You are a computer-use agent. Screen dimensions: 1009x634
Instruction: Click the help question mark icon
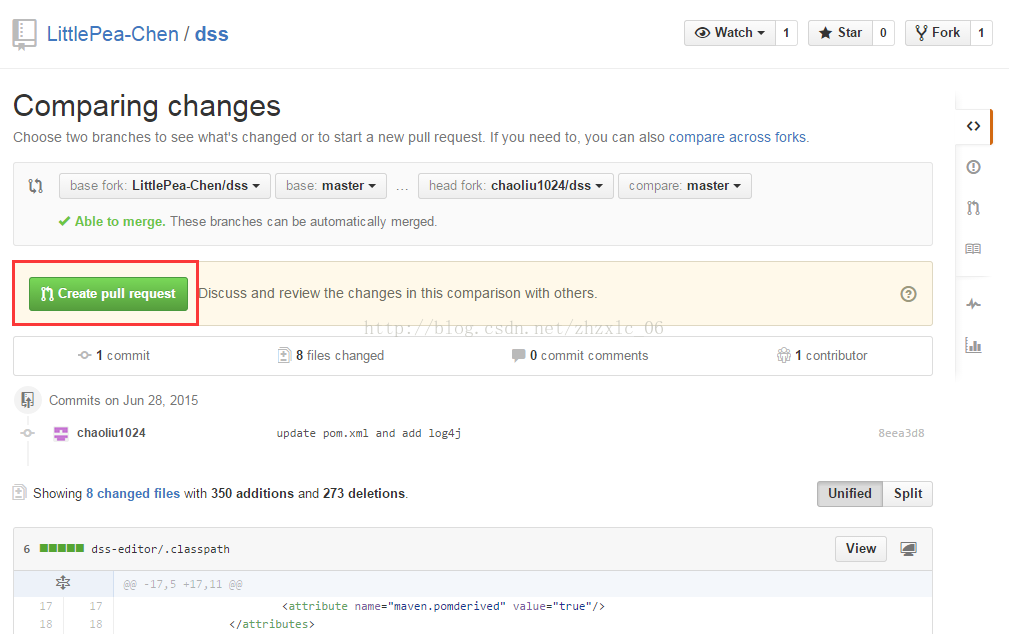pyautogui.click(x=908, y=294)
